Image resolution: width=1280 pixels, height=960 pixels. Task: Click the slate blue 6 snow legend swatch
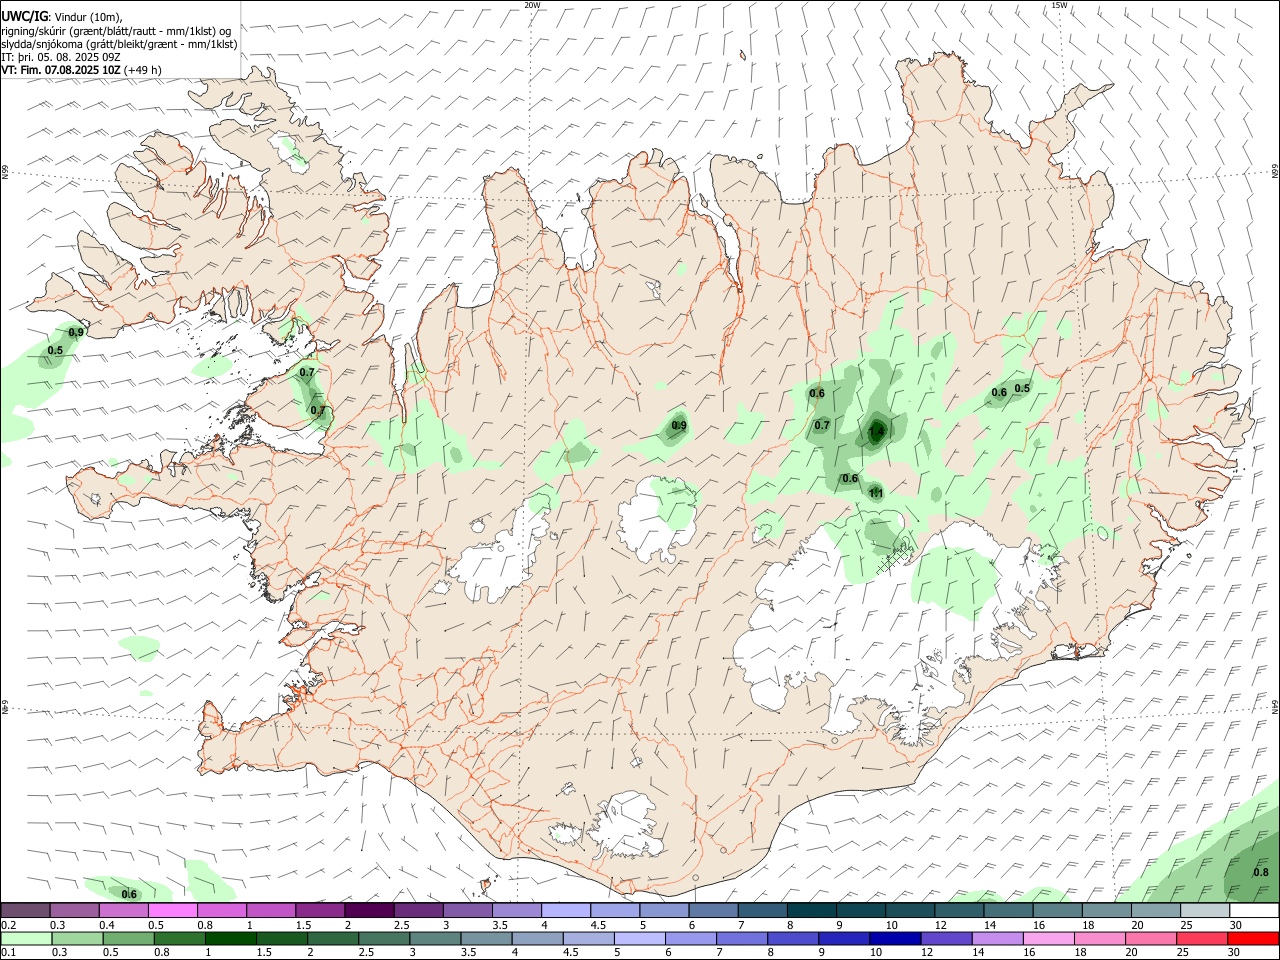tap(714, 911)
